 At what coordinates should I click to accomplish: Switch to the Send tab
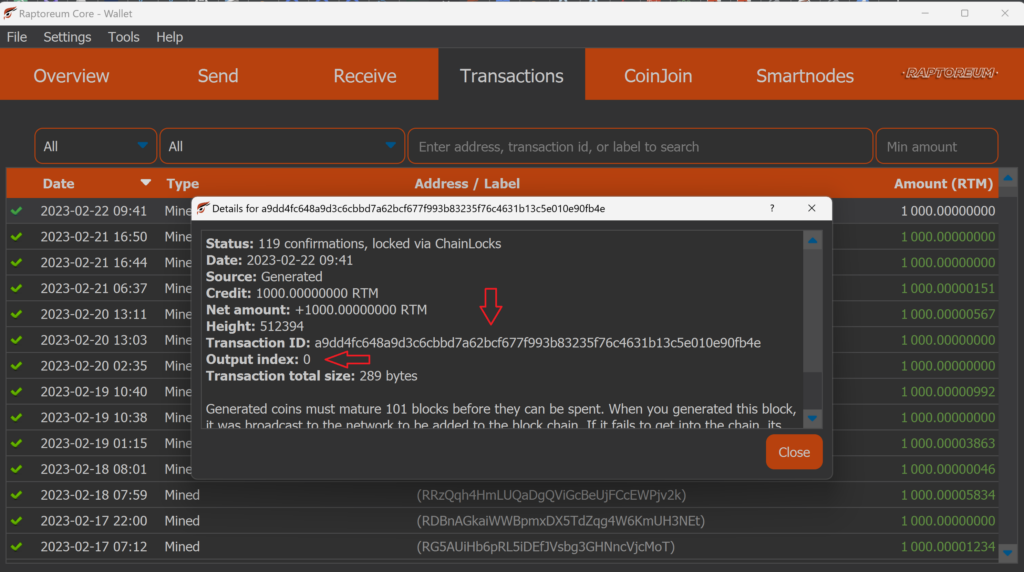(218, 76)
